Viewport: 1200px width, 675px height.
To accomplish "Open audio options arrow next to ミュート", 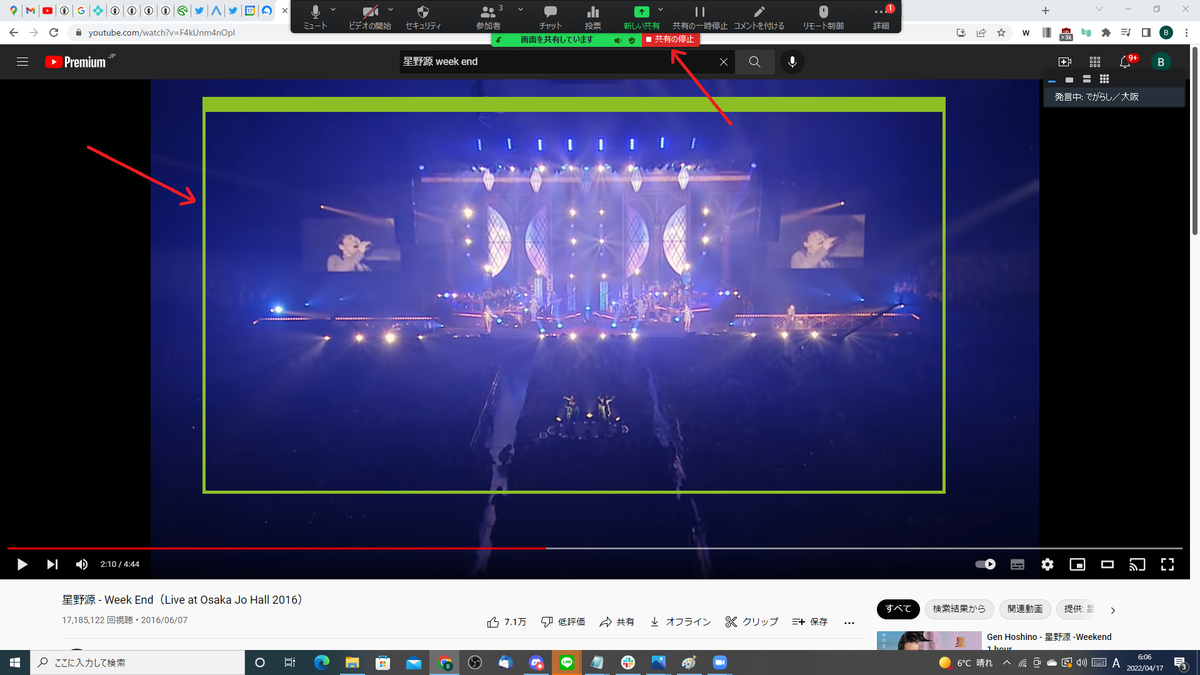I will [x=333, y=9].
